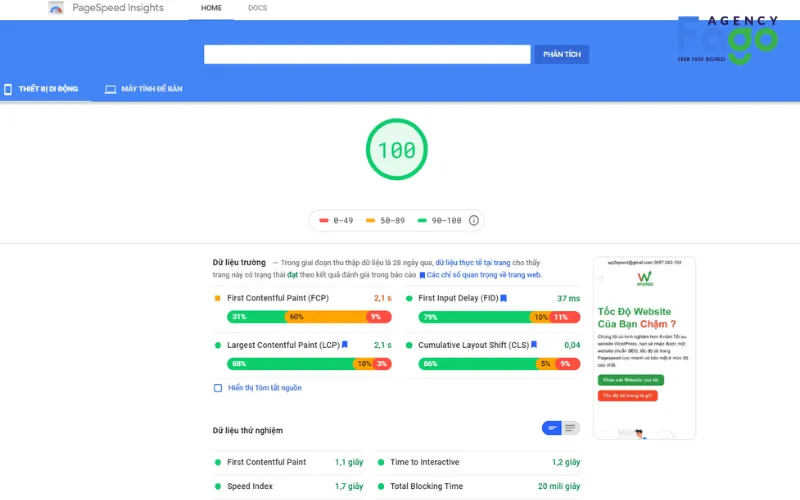The width and height of the screenshot is (800, 500).
Task: Click the green 90-100 legend marker
Action: click(x=422, y=220)
